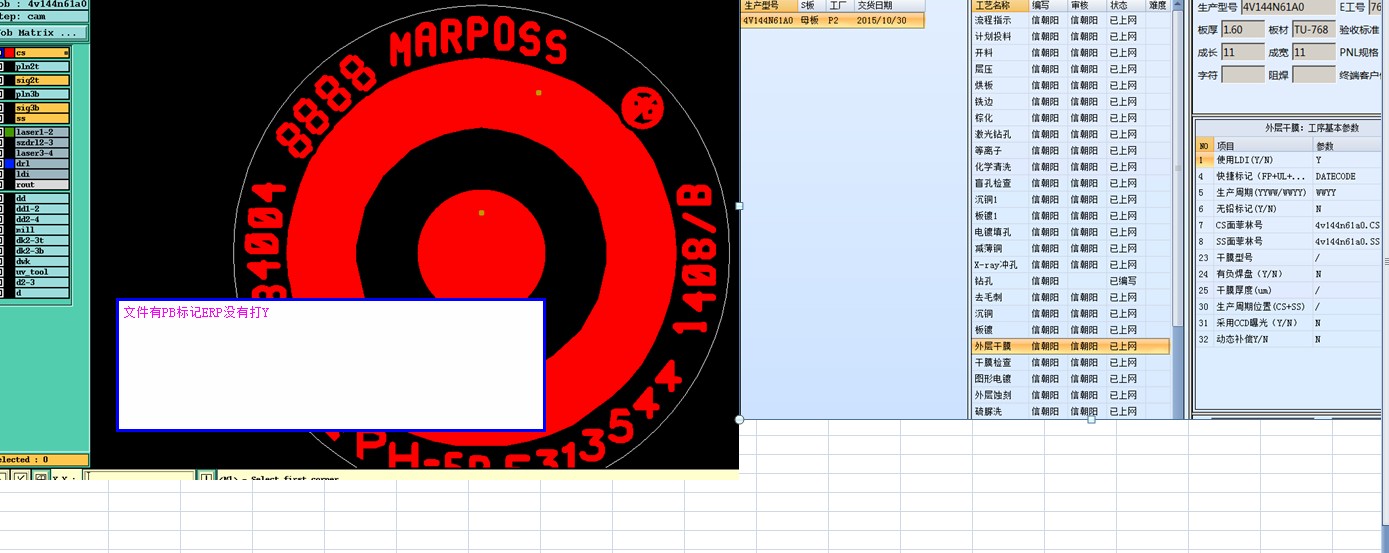Screen dimensions: 1389x553
Task: Select the dd1-2 layer
Action: (41, 209)
